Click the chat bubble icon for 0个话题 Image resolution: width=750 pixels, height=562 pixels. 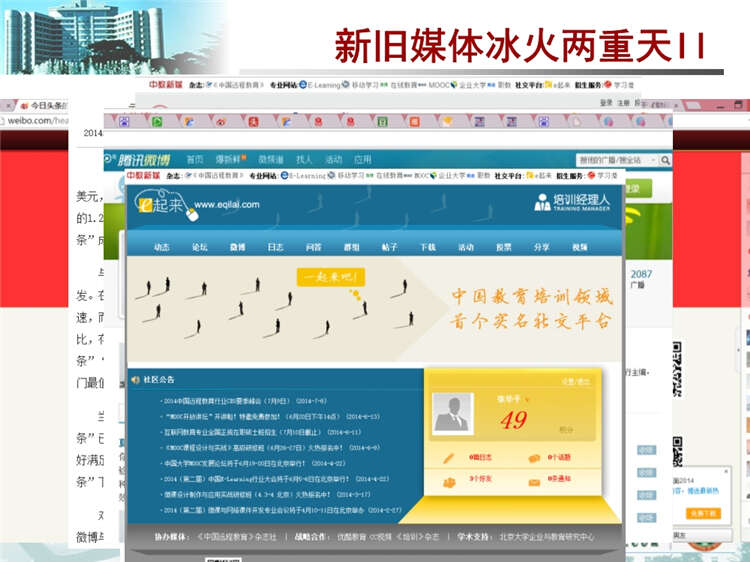[535, 458]
